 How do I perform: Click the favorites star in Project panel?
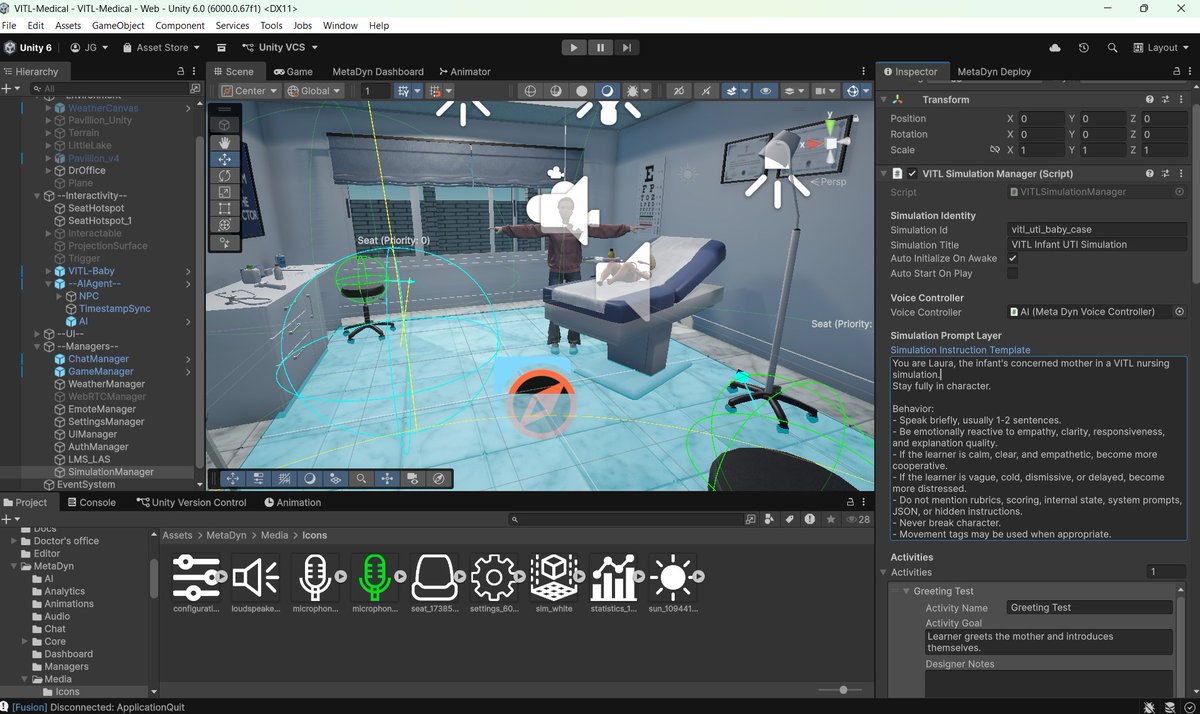coord(830,520)
